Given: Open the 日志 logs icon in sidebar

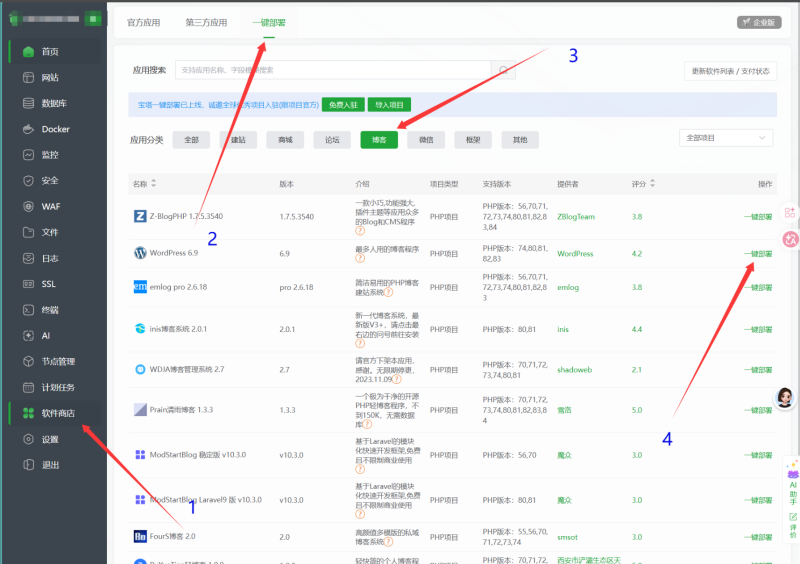Looking at the screenshot, I should click(x=29, y=258).
